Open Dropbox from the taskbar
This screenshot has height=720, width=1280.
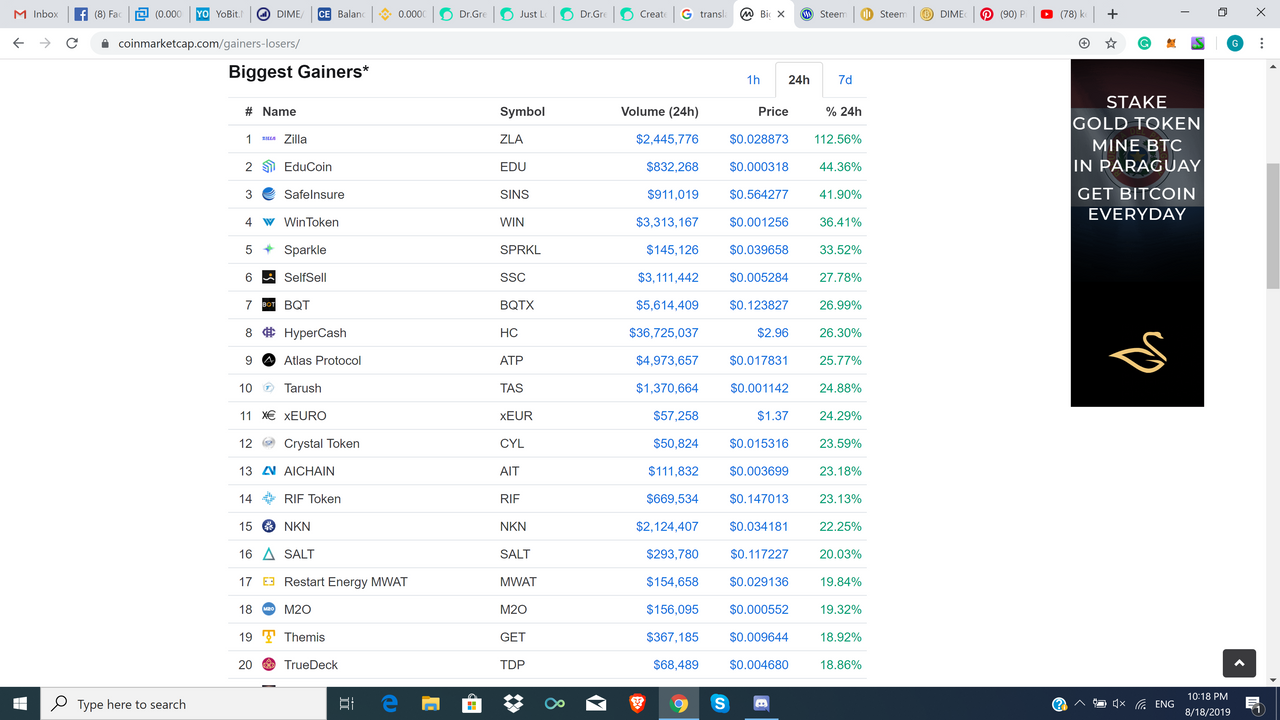point(513,704)
